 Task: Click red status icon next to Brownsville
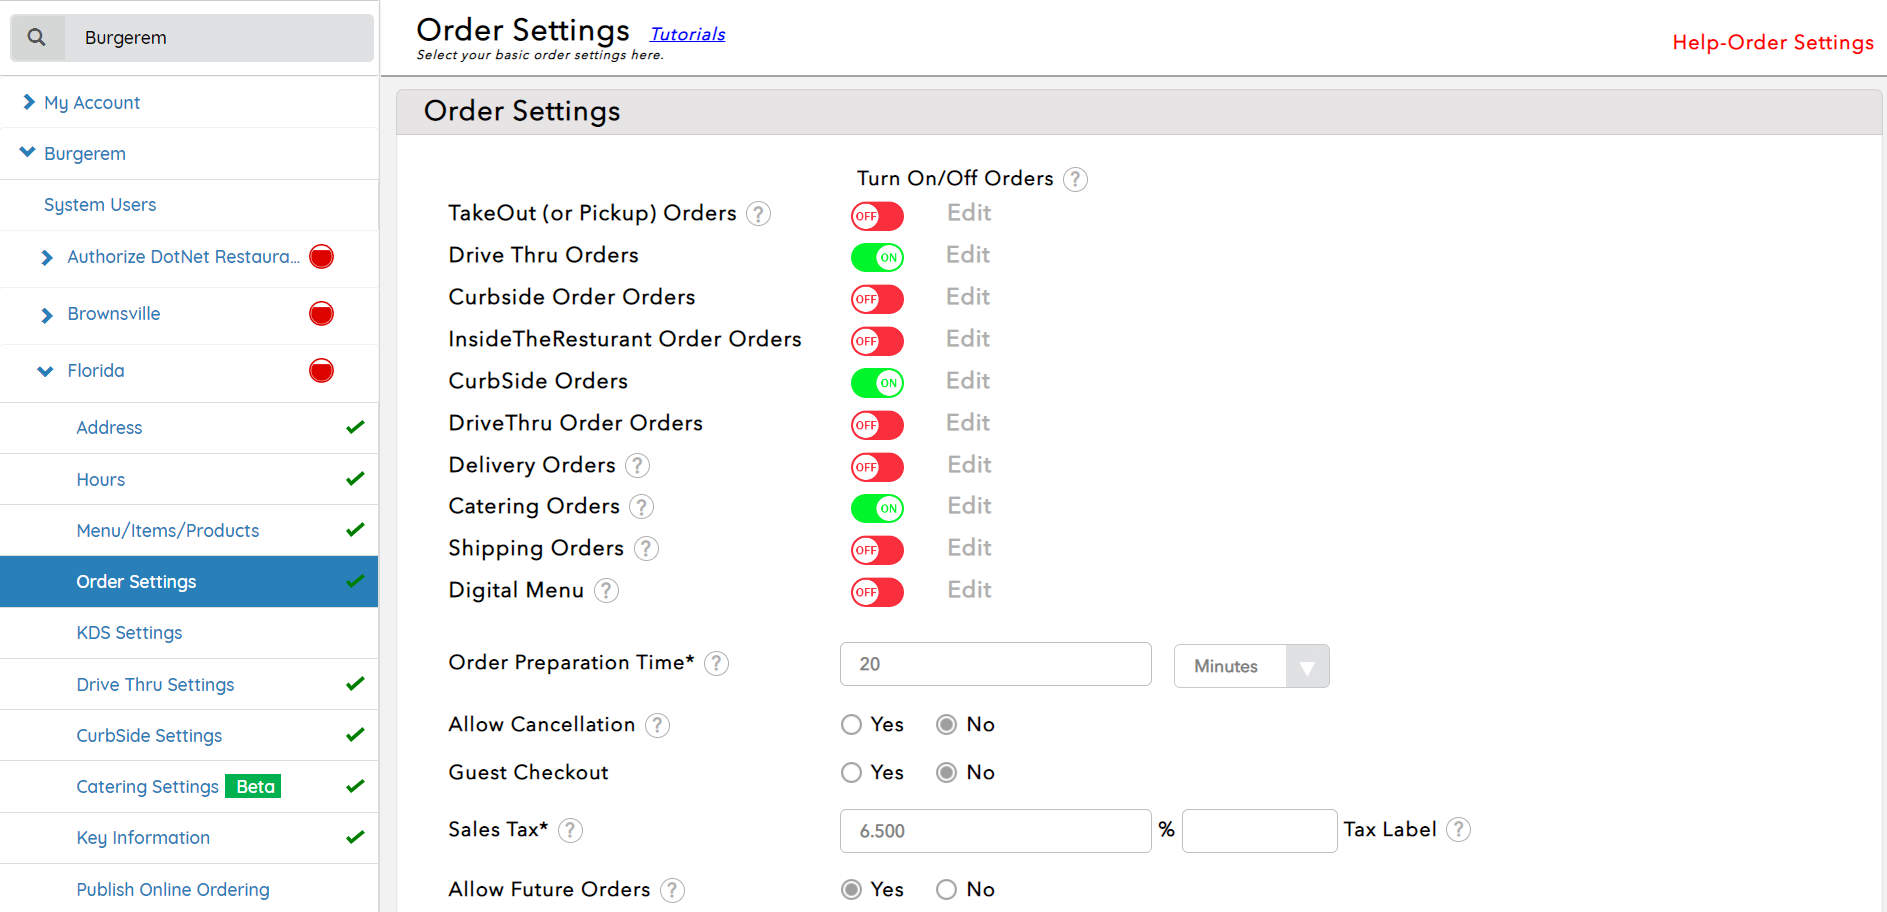tap(321, 314)
